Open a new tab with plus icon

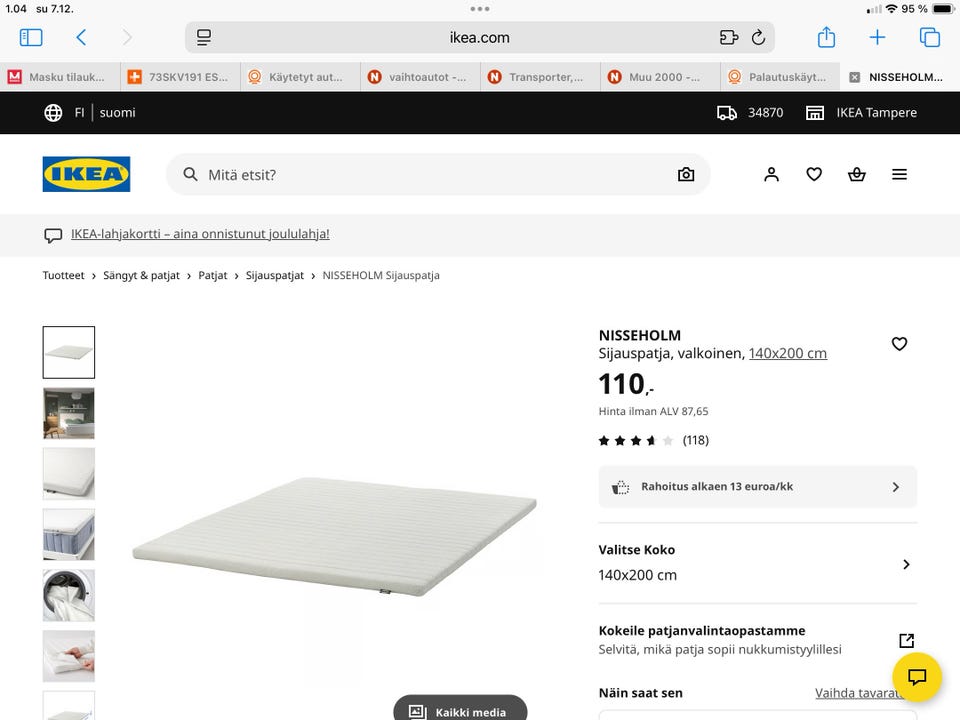(877, 38)
